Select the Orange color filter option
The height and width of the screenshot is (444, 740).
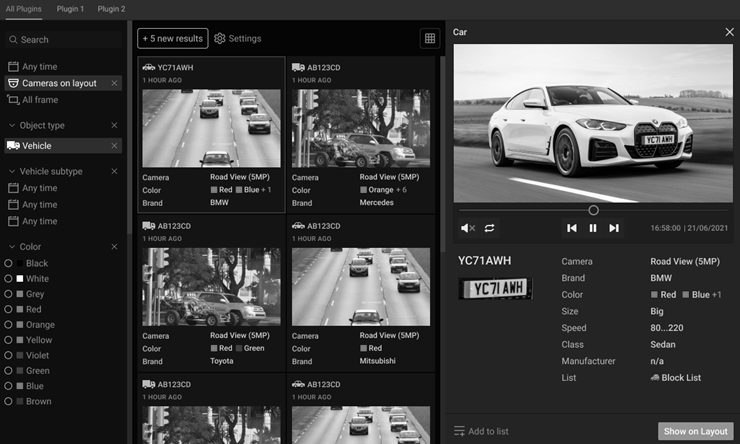[9, 325]
